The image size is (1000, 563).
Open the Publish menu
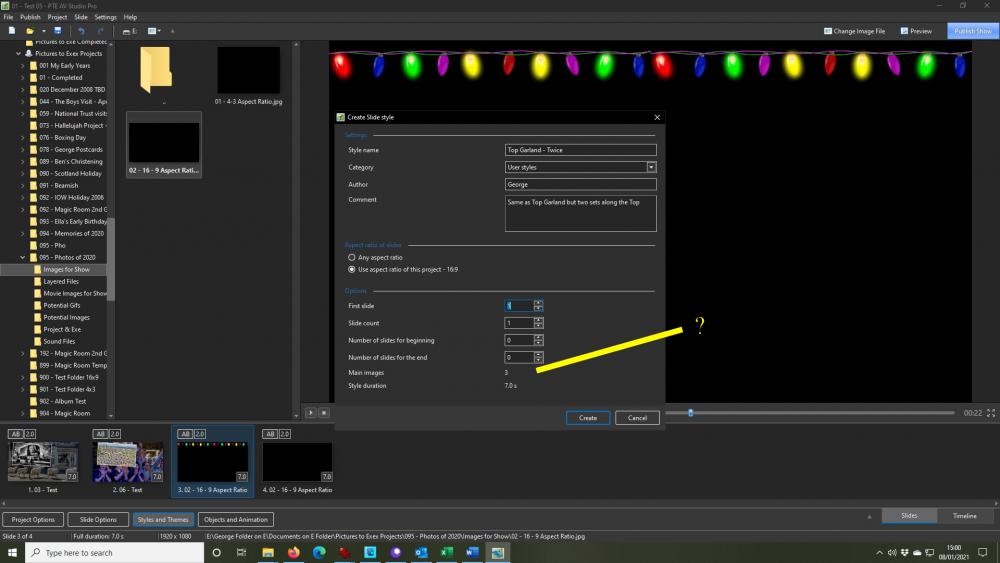[x=30, y=17]
